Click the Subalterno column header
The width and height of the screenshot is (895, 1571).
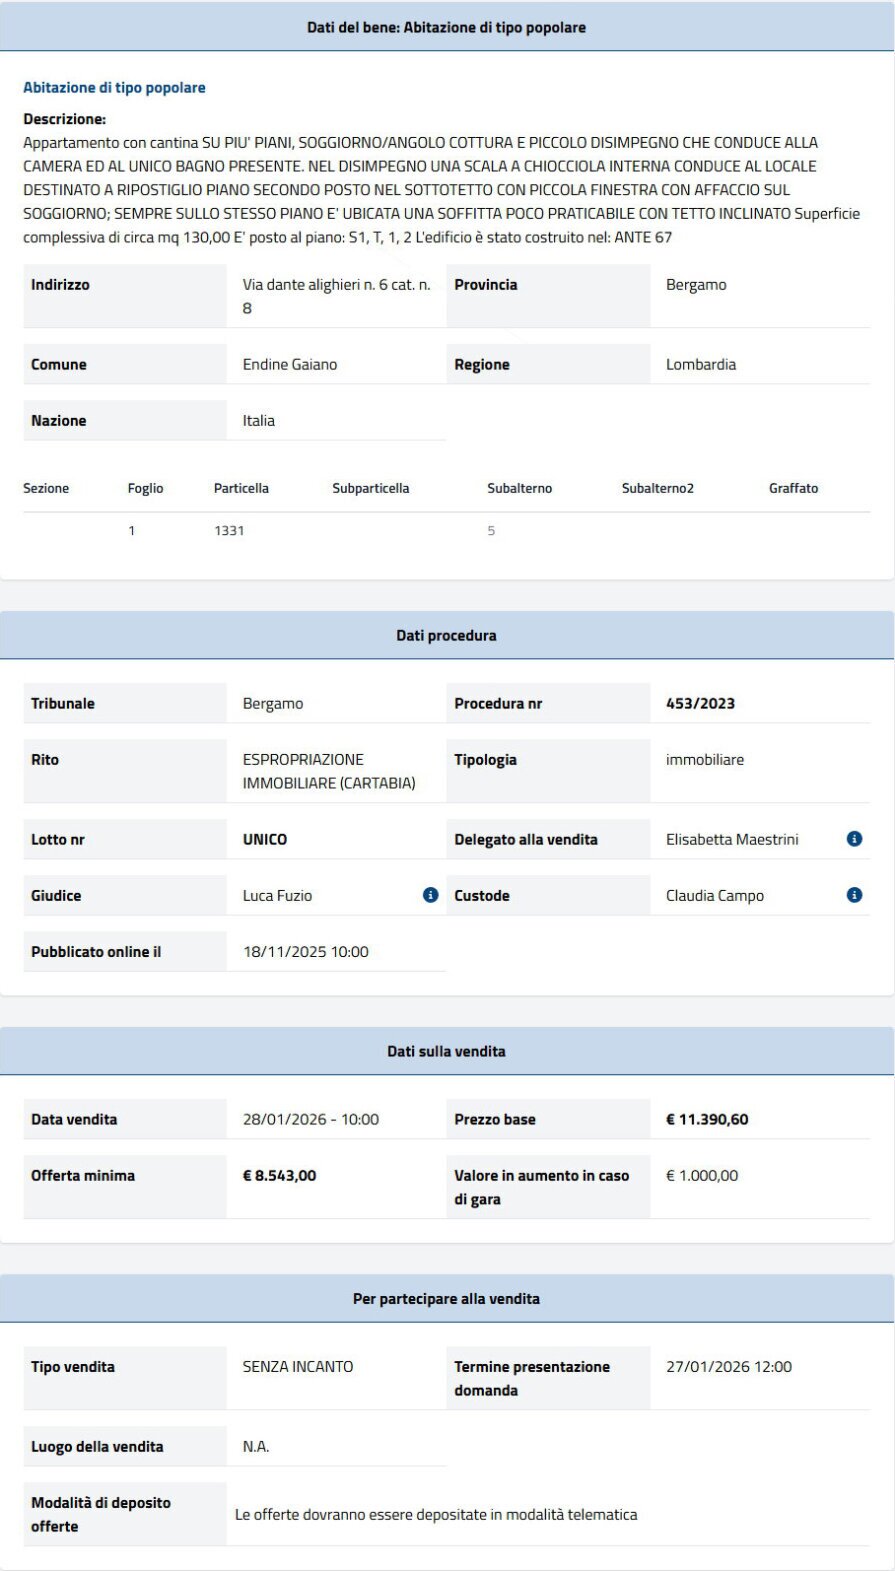click(x=519, y=488)
